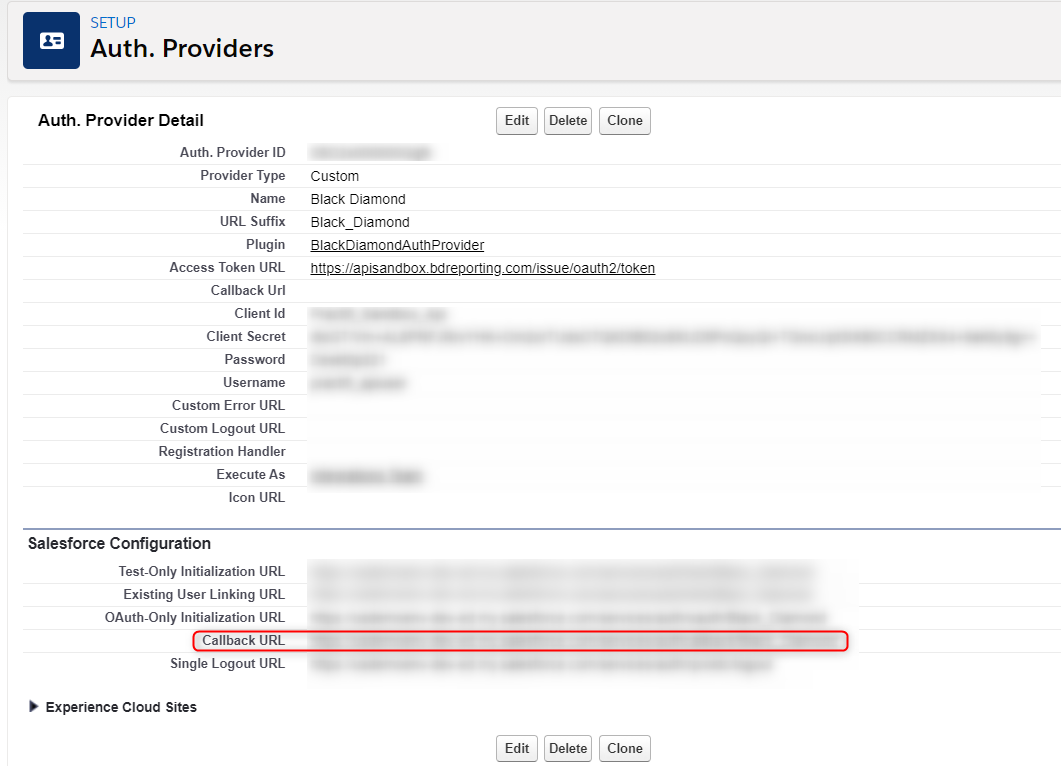Click the Custom Error URL label

pyautogui.click(x=228, y=405)
